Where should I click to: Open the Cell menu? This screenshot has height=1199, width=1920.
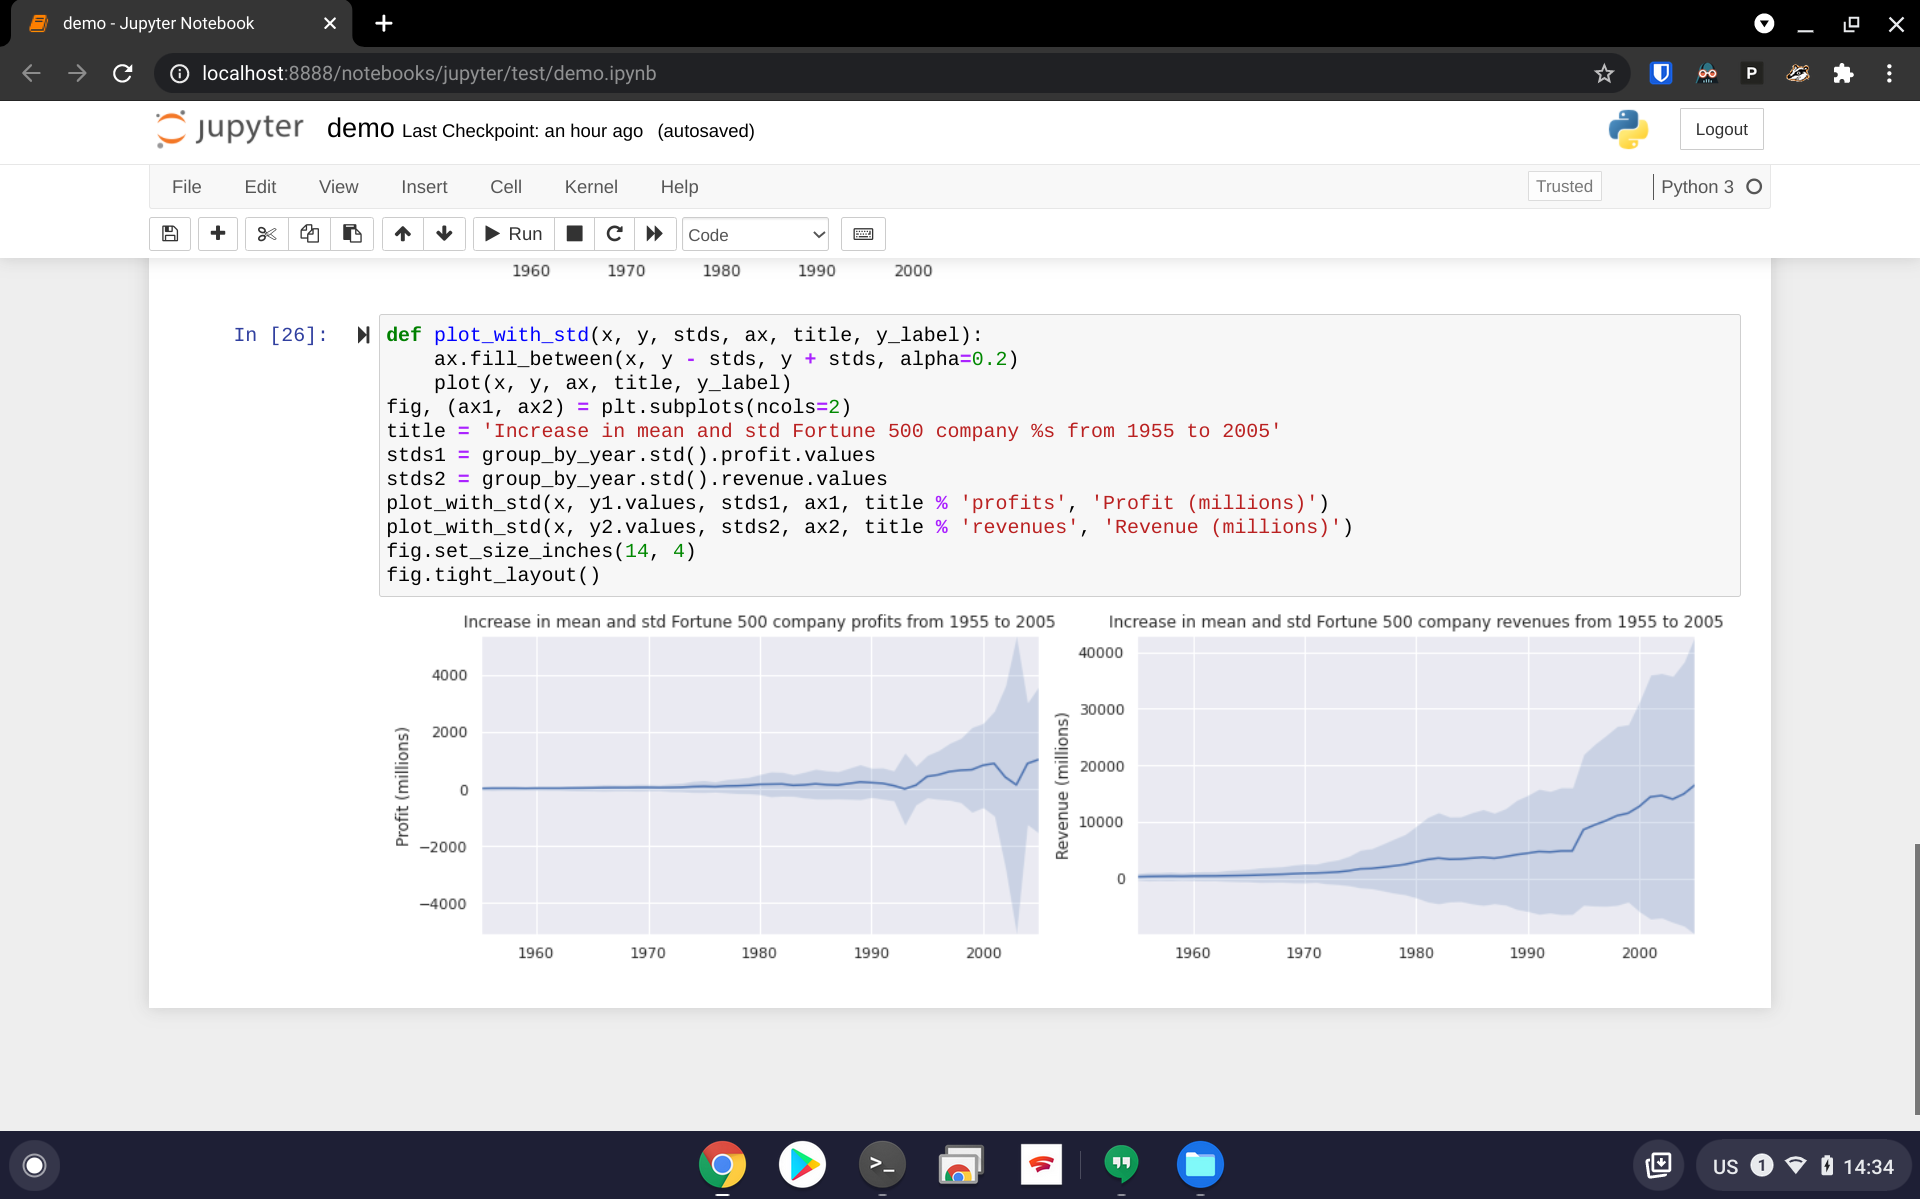(x=504, y=186)
